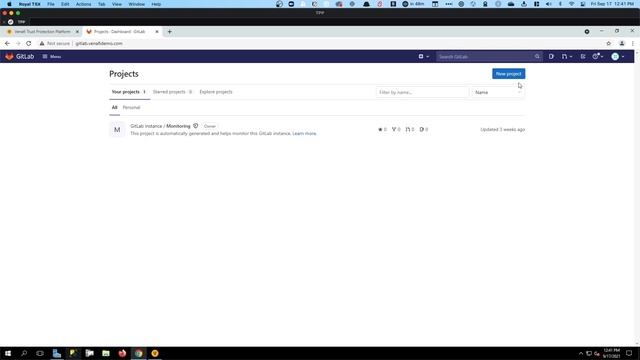Open the Edit menu in the menu bar
This screenshot has width=640, height=360.
coord(65,4)
